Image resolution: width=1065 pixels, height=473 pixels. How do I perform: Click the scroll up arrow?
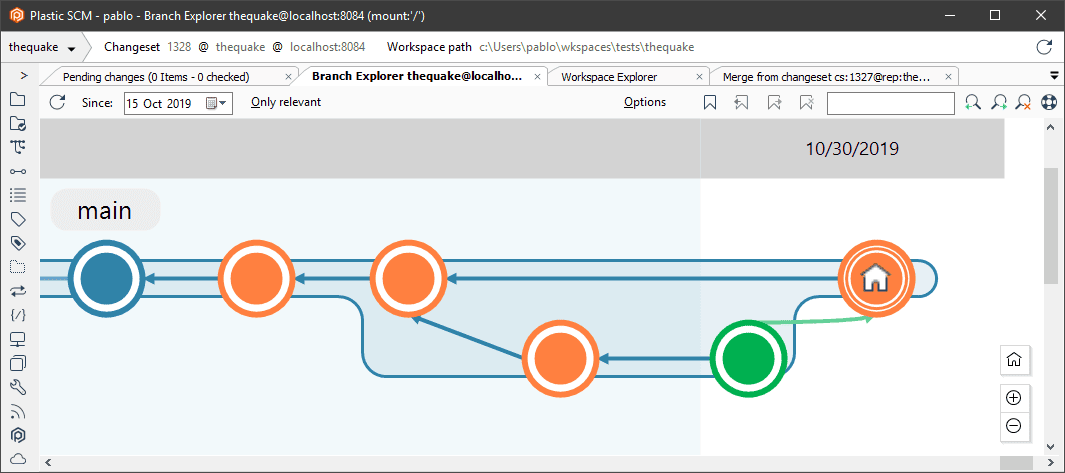pyautogui.click(x=1051, y=127)
